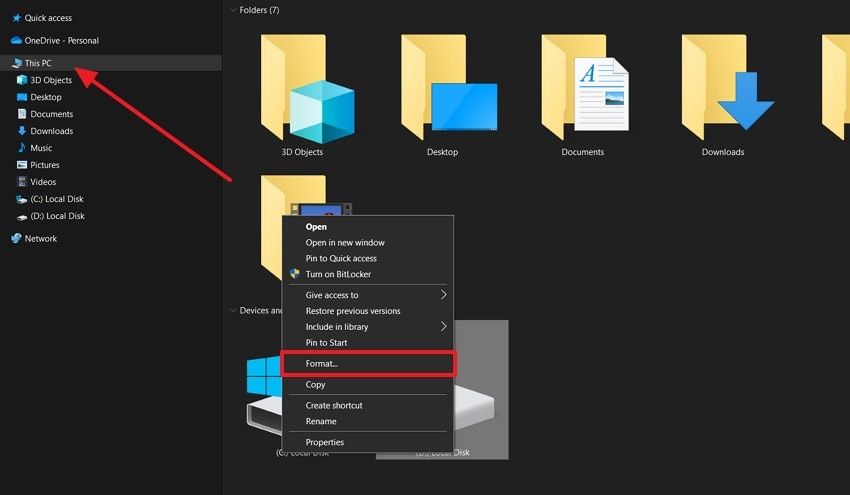Image resolution: width=850 pixels, height=495 pixels.
Task: Click the (C:) Local Disk drive icon in sidebar
Action: pos(22,199)
